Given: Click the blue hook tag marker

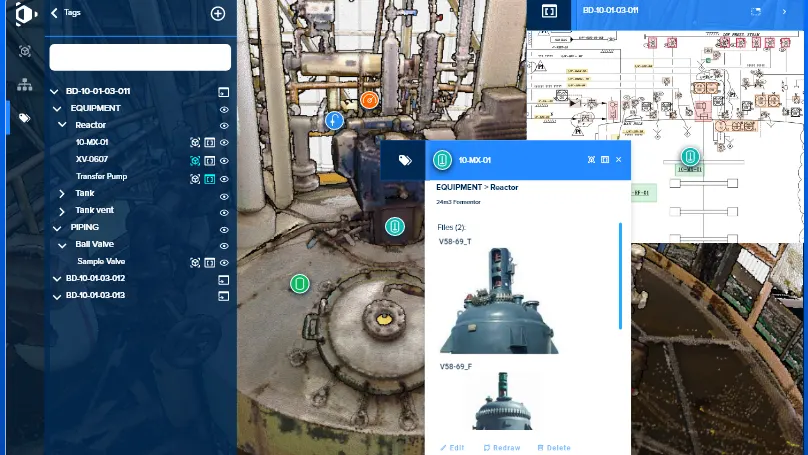Looking at the screenshot, I should point(334,121).
